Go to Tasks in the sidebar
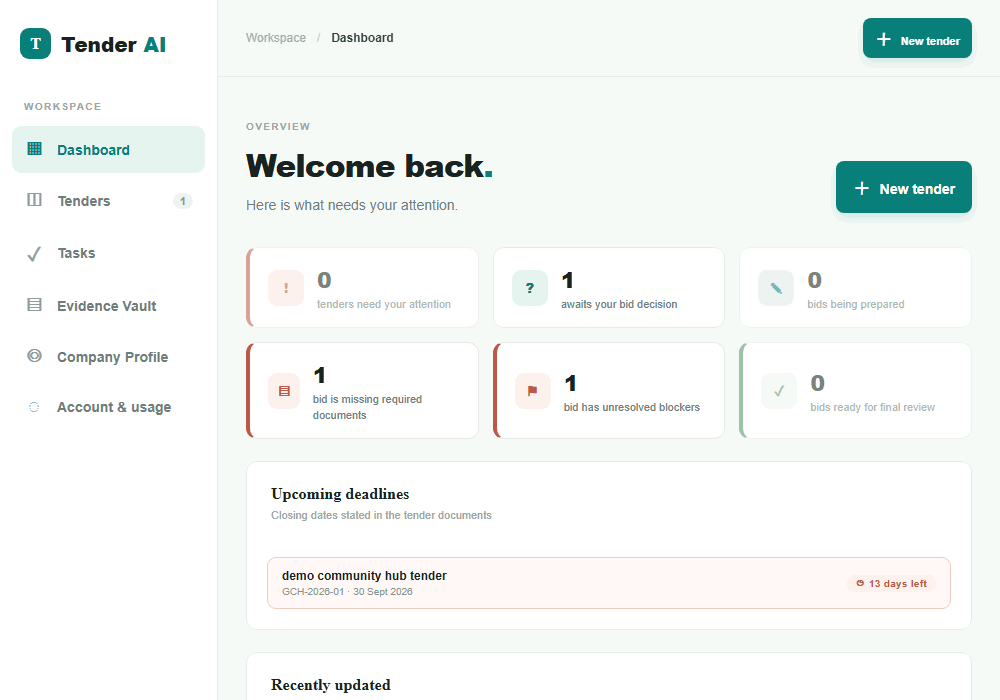Screen dimensions: 1000x700 tap(108, 253)
